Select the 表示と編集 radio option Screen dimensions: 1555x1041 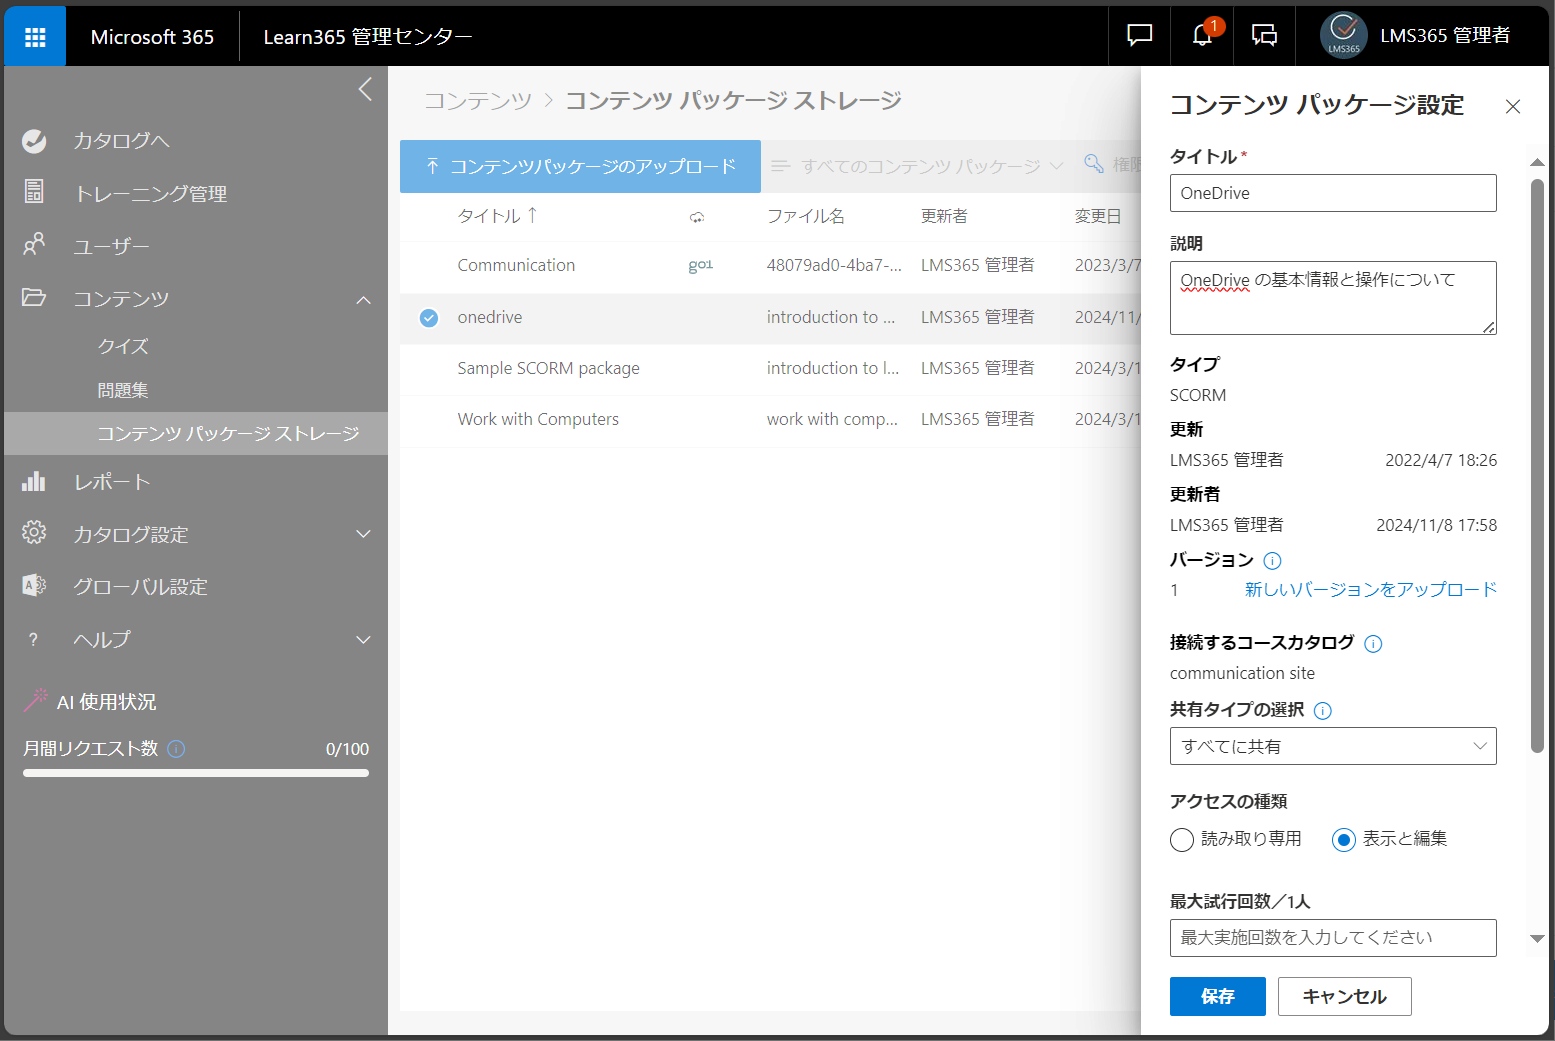[x=1344, y=840]
